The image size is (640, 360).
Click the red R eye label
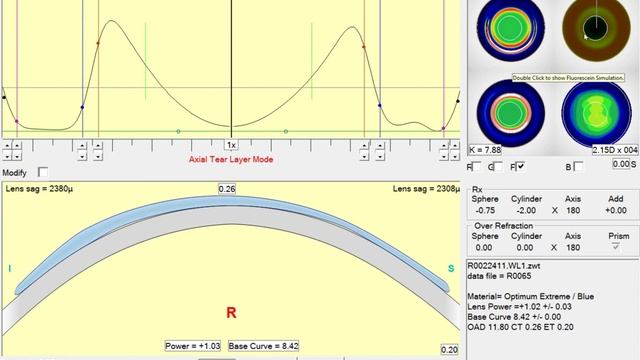coord(231,313)
